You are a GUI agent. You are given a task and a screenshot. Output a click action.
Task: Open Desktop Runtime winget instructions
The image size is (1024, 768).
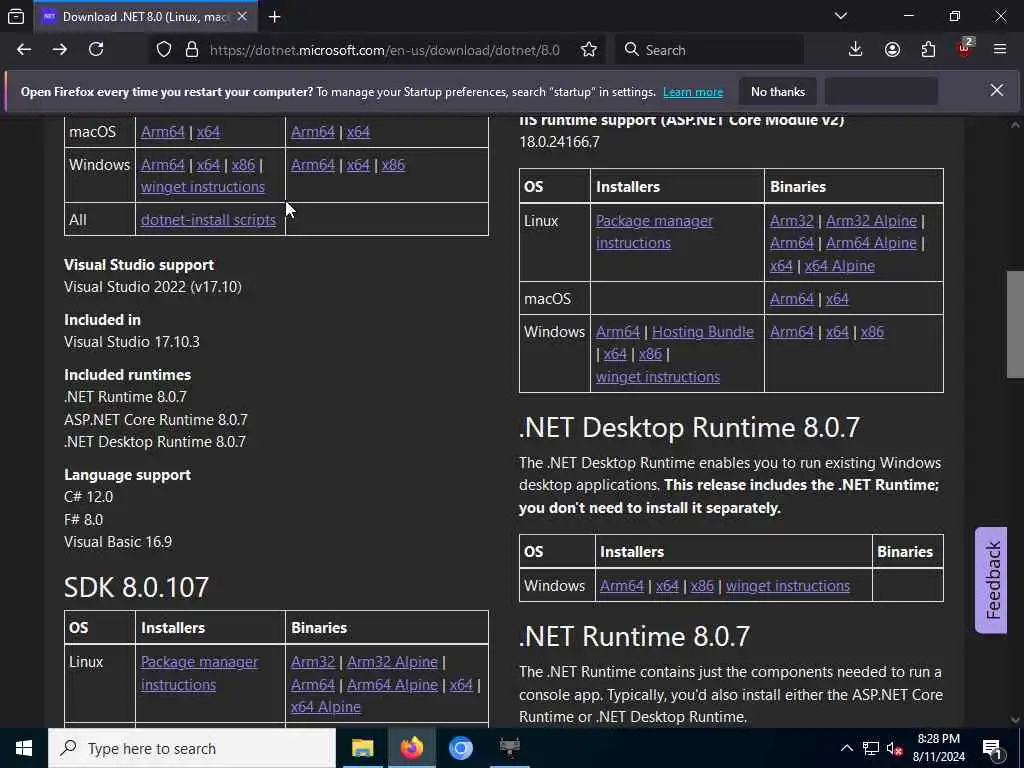[x=788, y=586]
